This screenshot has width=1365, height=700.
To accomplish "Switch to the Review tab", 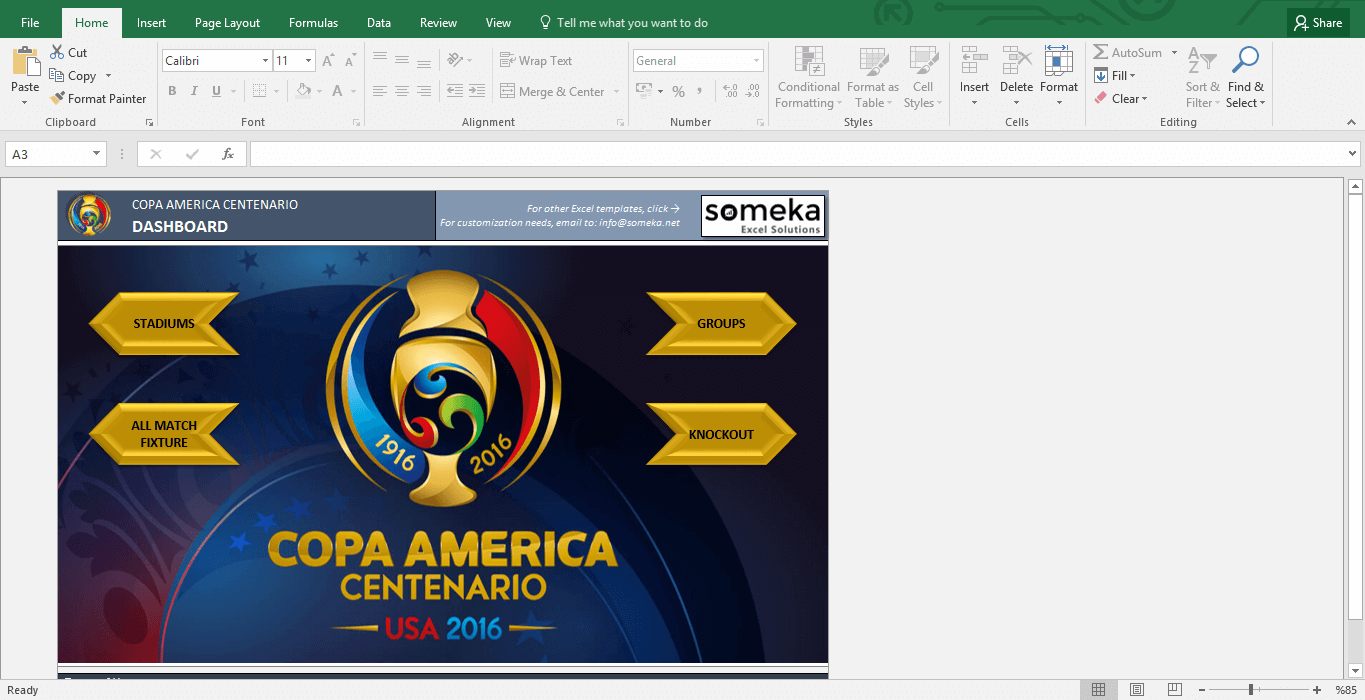I will pyautogui.click(x=438, y=23).
